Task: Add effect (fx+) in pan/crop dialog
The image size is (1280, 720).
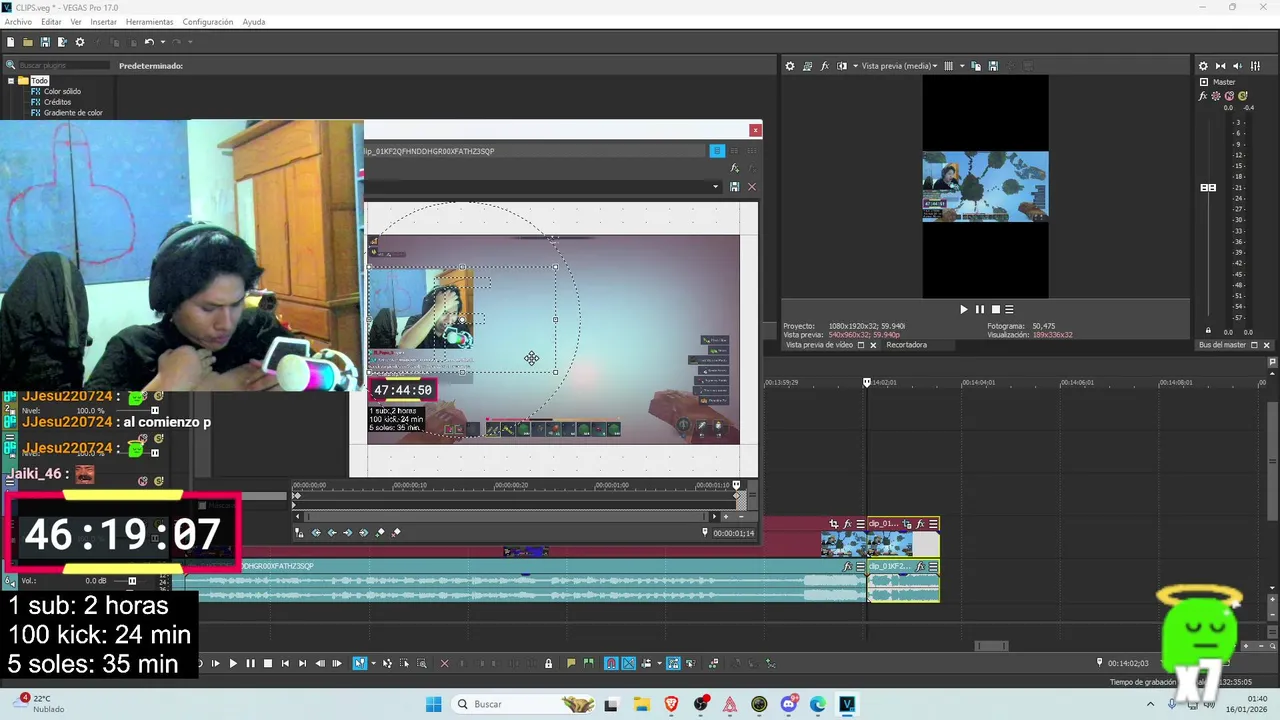Action: (735, 169)
